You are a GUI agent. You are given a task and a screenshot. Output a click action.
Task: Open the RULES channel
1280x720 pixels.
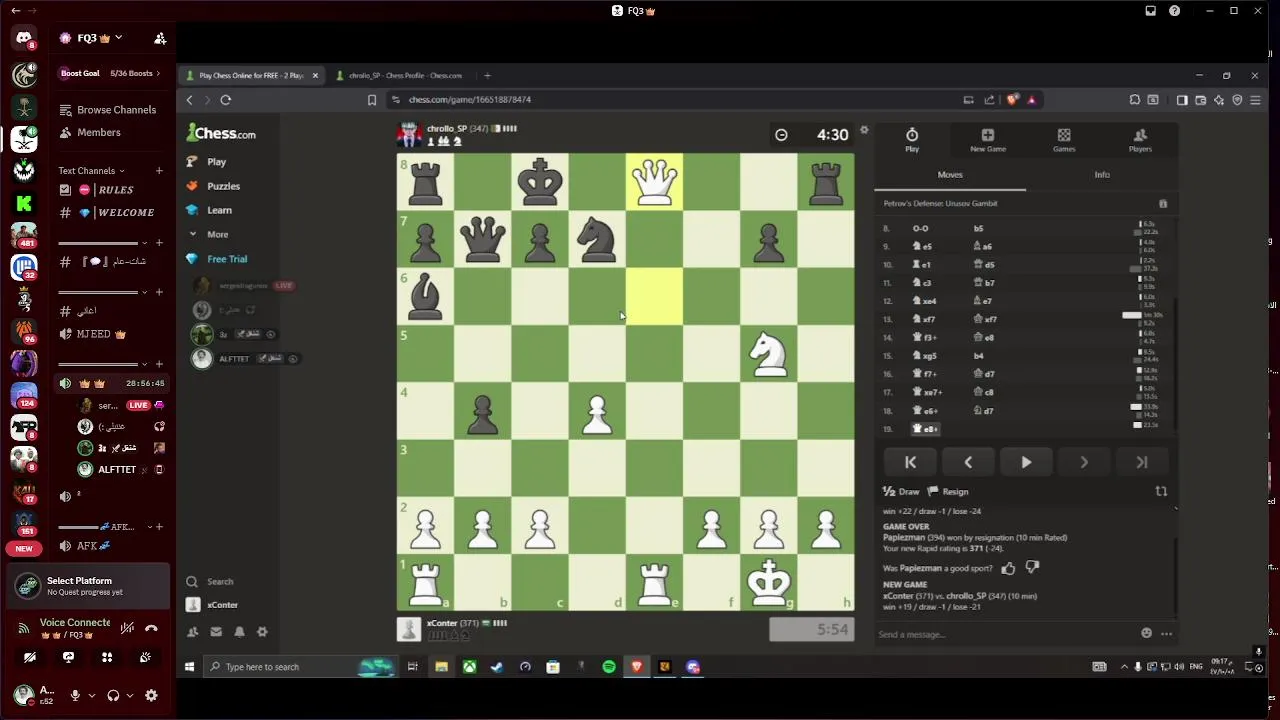coord(108,190)
